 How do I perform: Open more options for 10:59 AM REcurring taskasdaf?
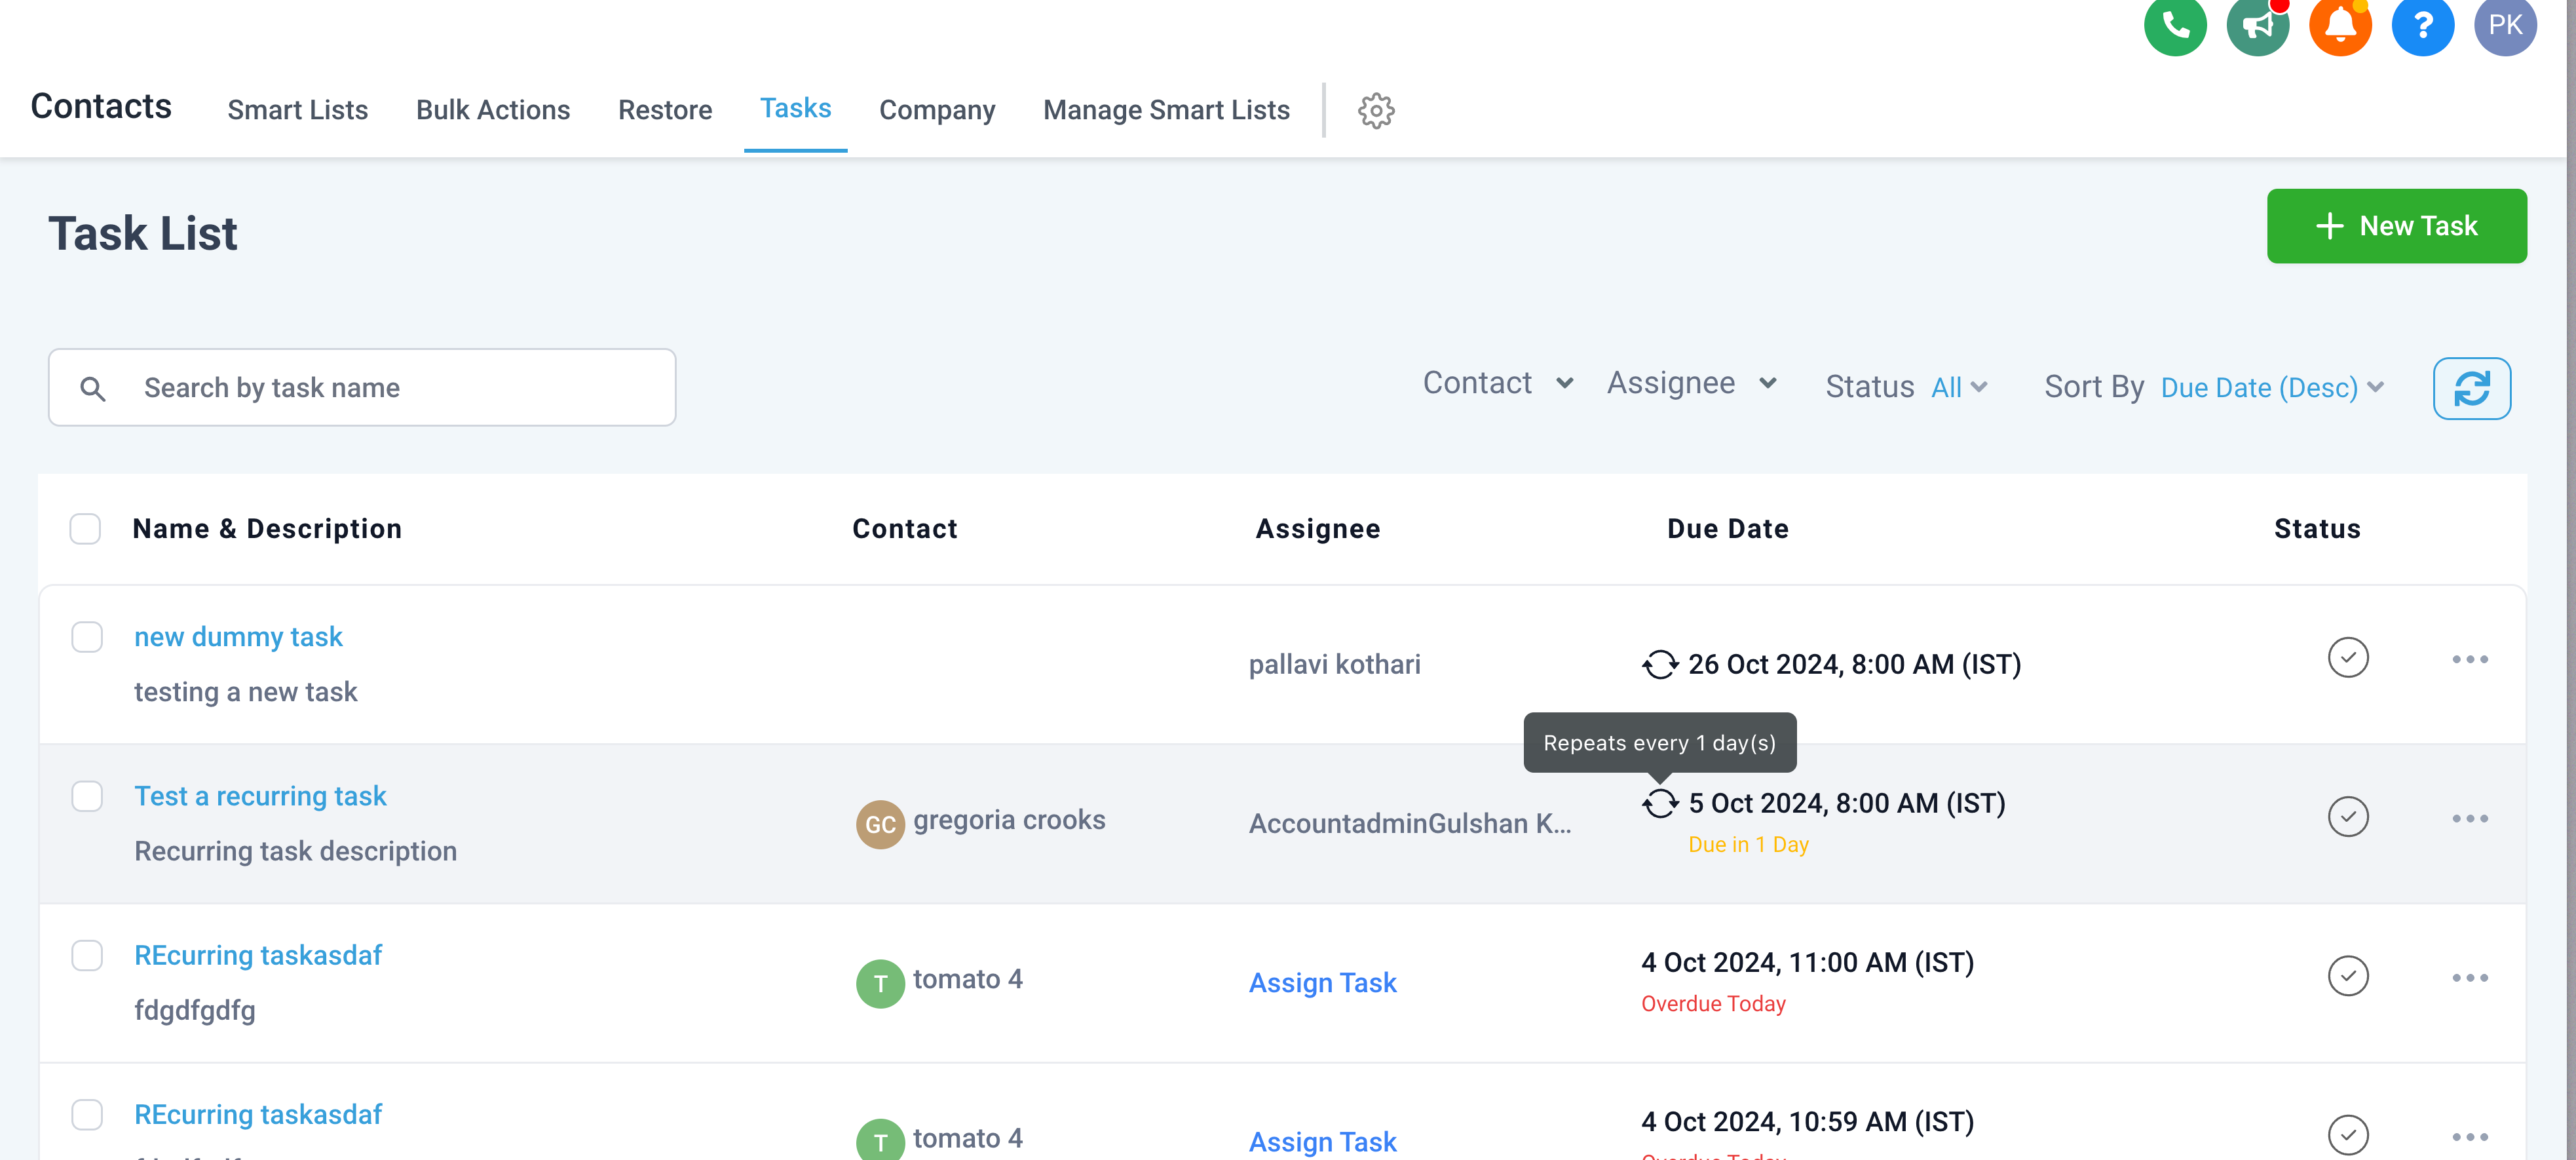(2470, 1136)
